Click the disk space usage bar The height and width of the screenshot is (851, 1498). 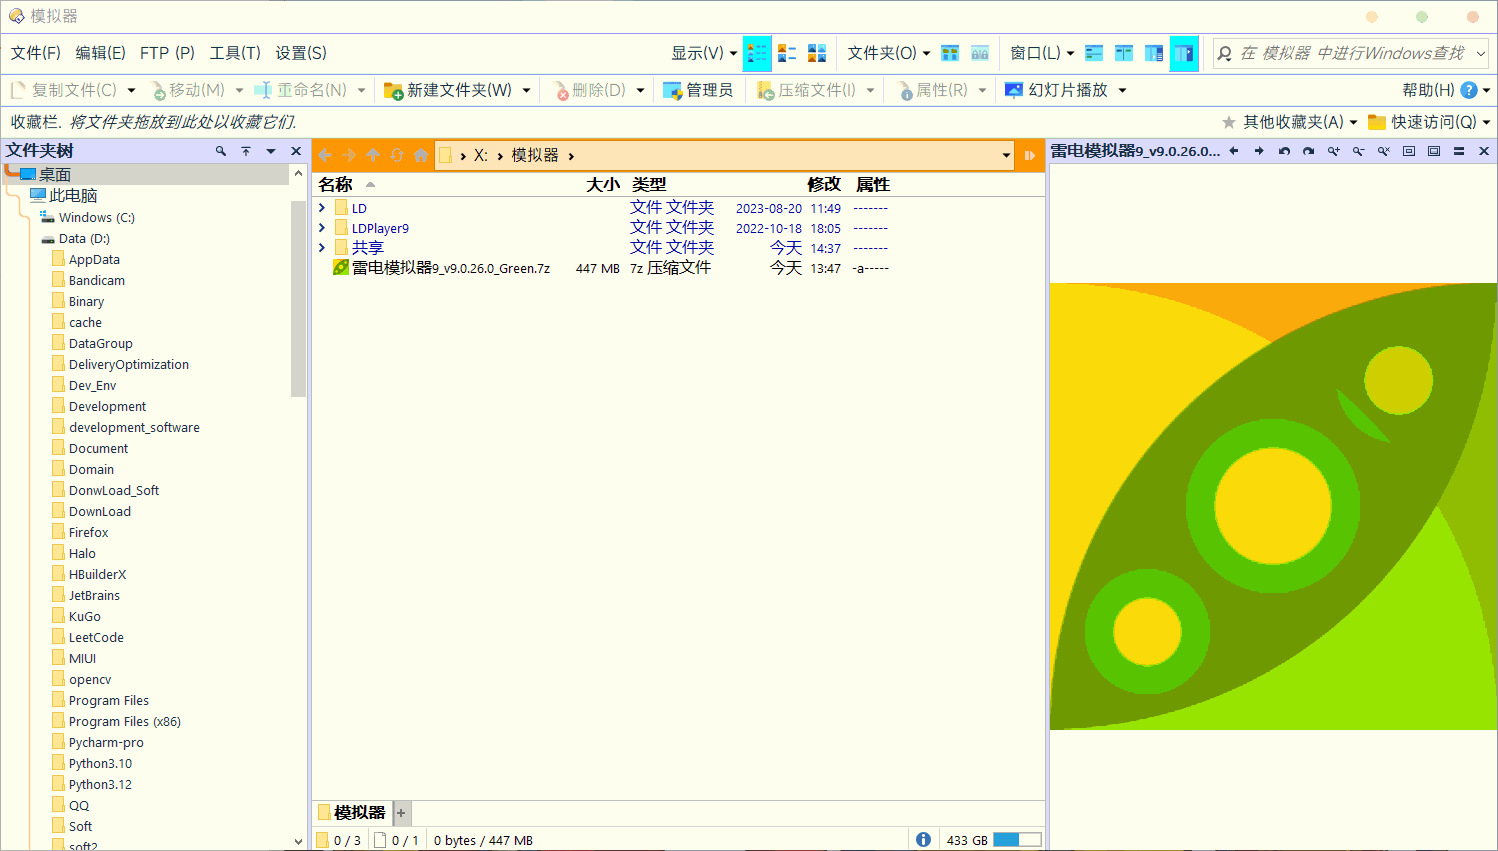pyautogui.click(x=1017, y=840)
